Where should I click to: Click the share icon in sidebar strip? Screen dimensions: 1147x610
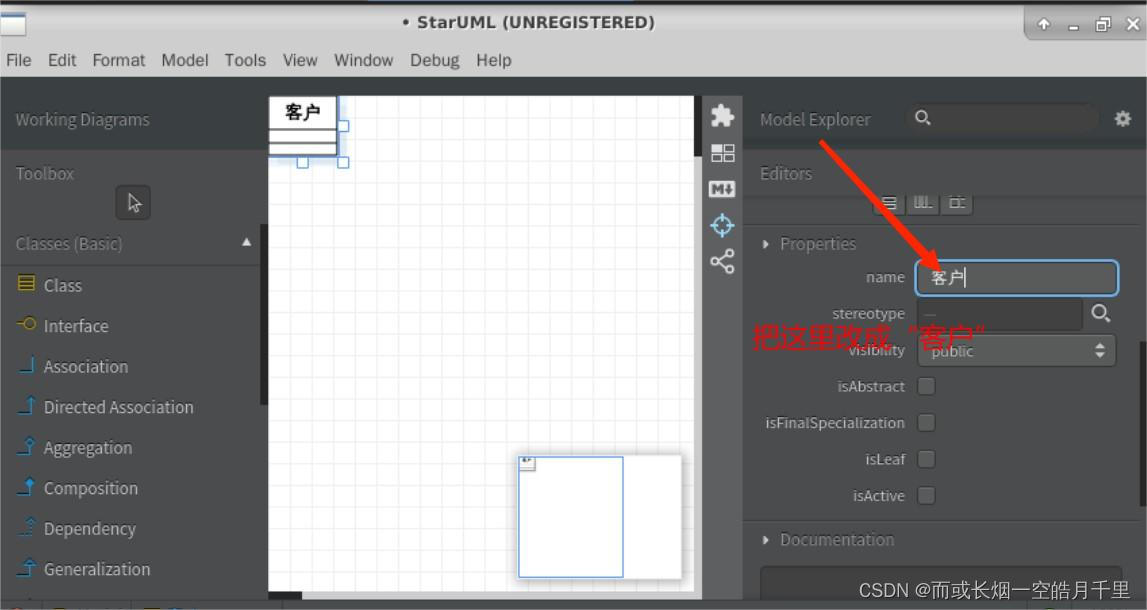(x=722, y=262)
